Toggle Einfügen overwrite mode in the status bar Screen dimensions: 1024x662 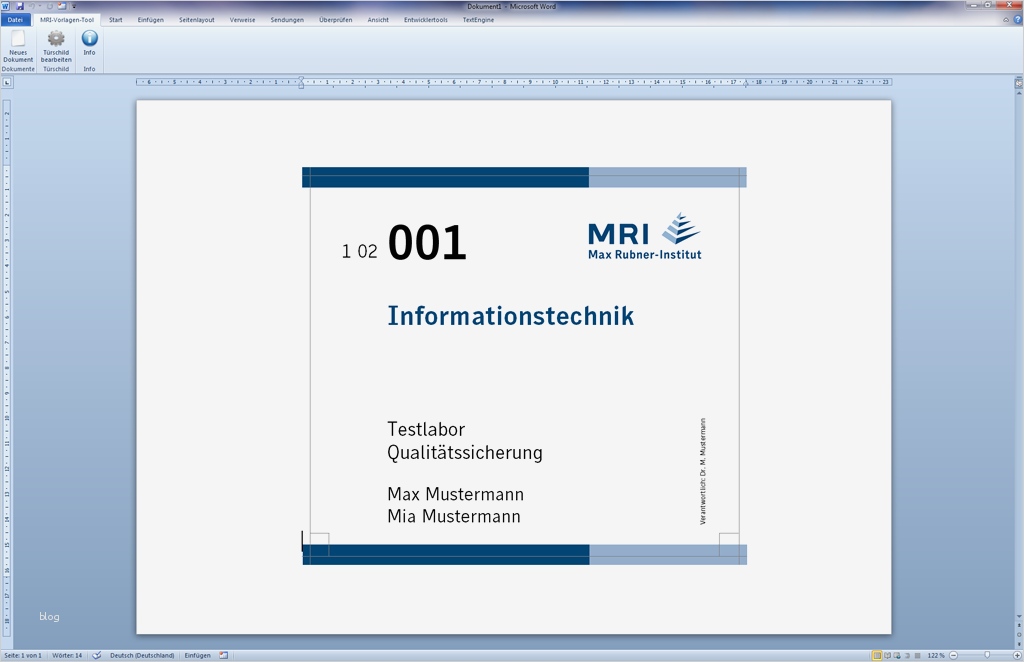coord(199,655)
